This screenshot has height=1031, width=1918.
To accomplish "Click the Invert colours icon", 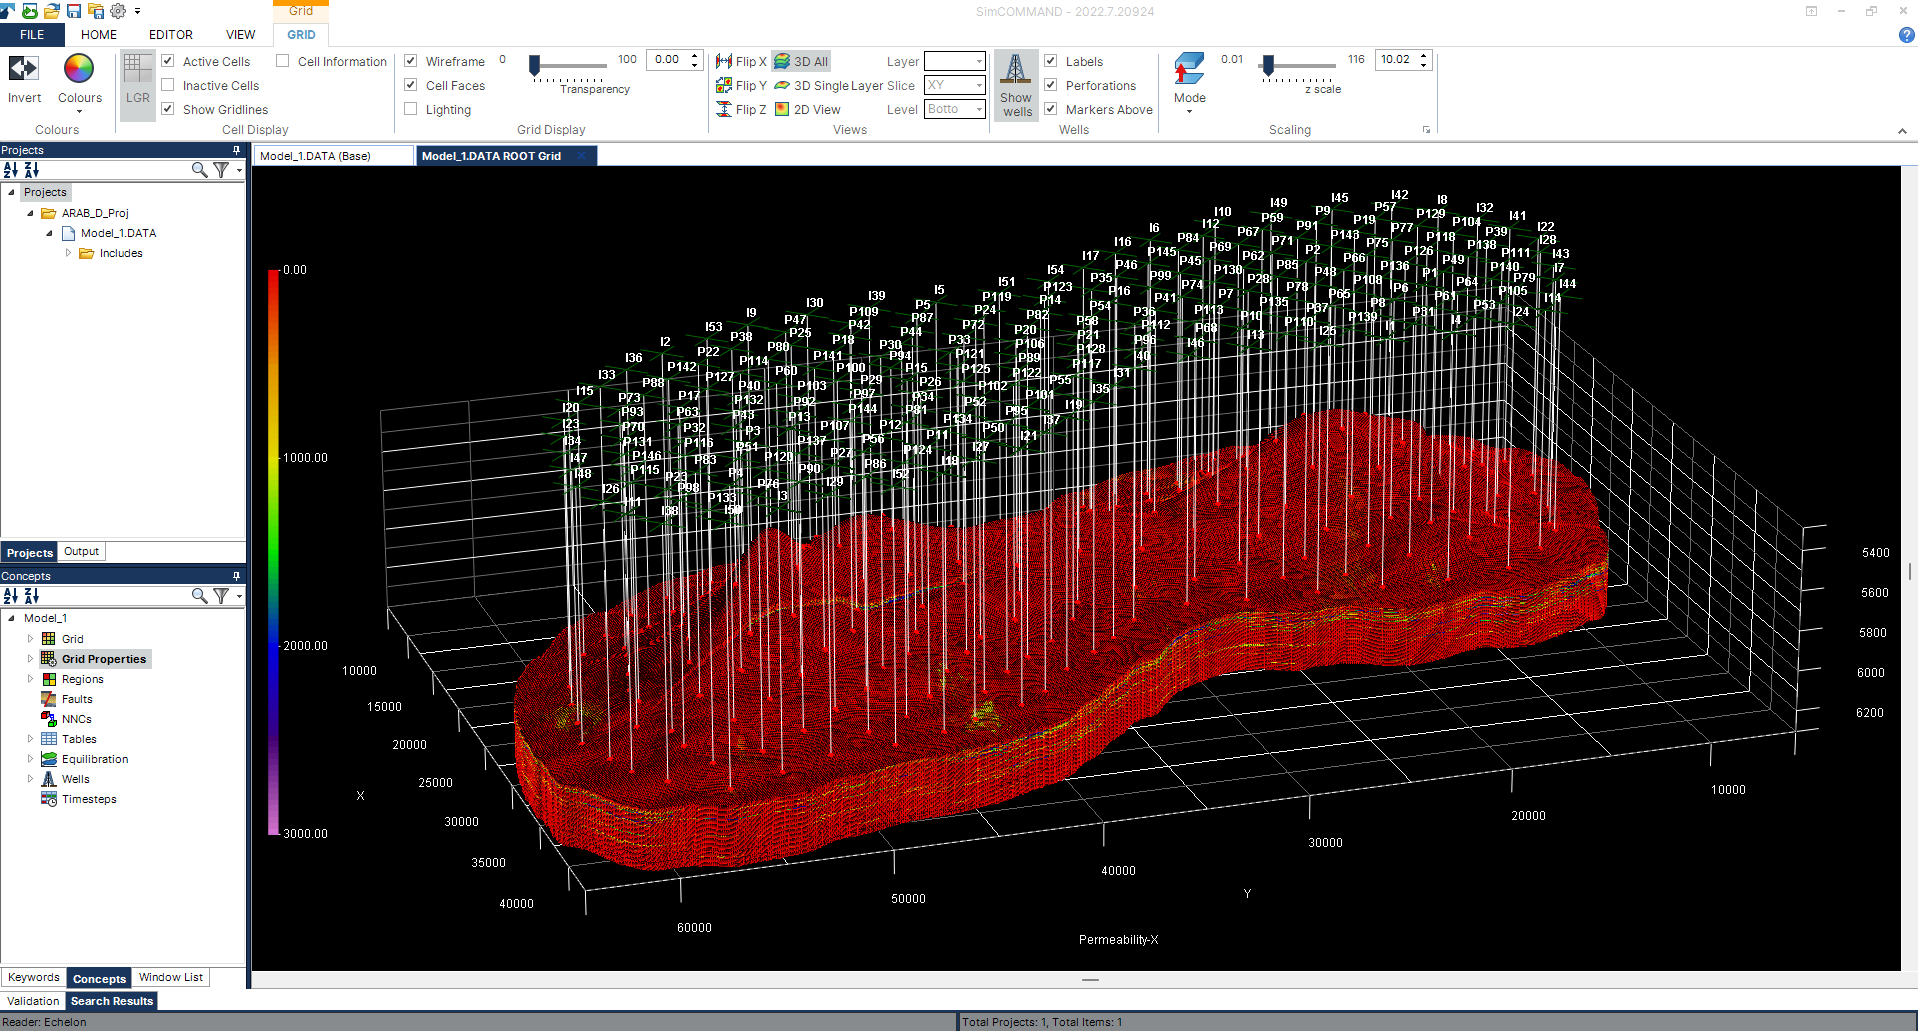I will (24, 68).
